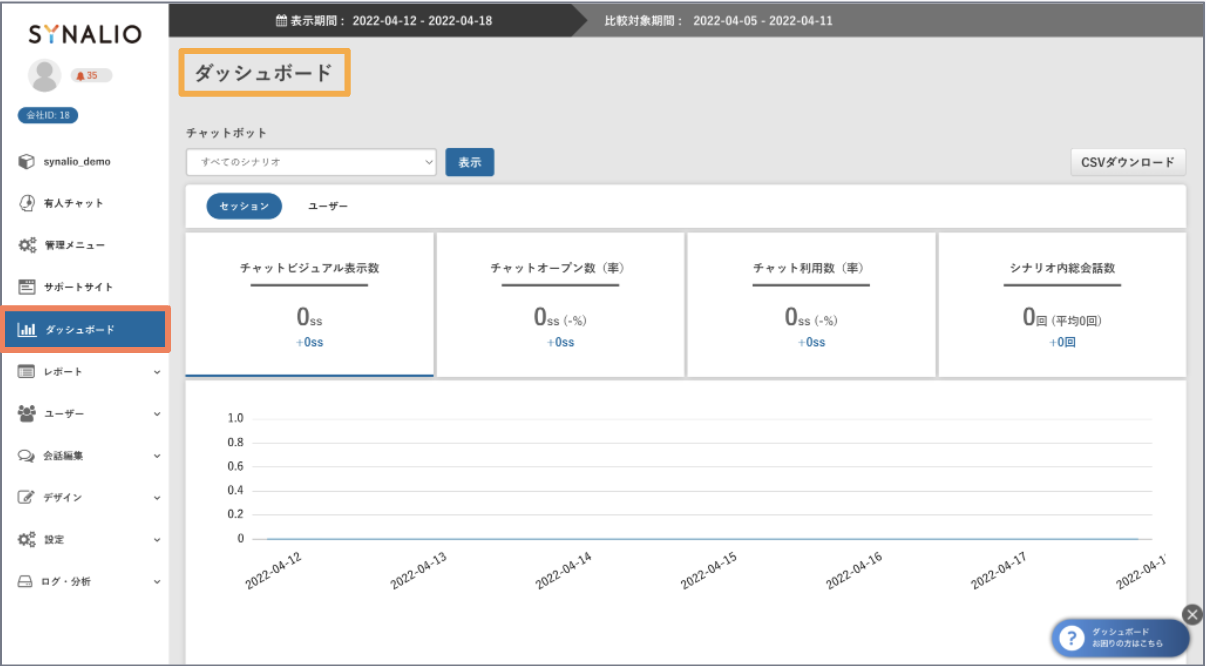Open the 管理メニュー gears icon
Image resolution: width=1206 pixels, height=666 pixels.
click(x=27, y=245)
